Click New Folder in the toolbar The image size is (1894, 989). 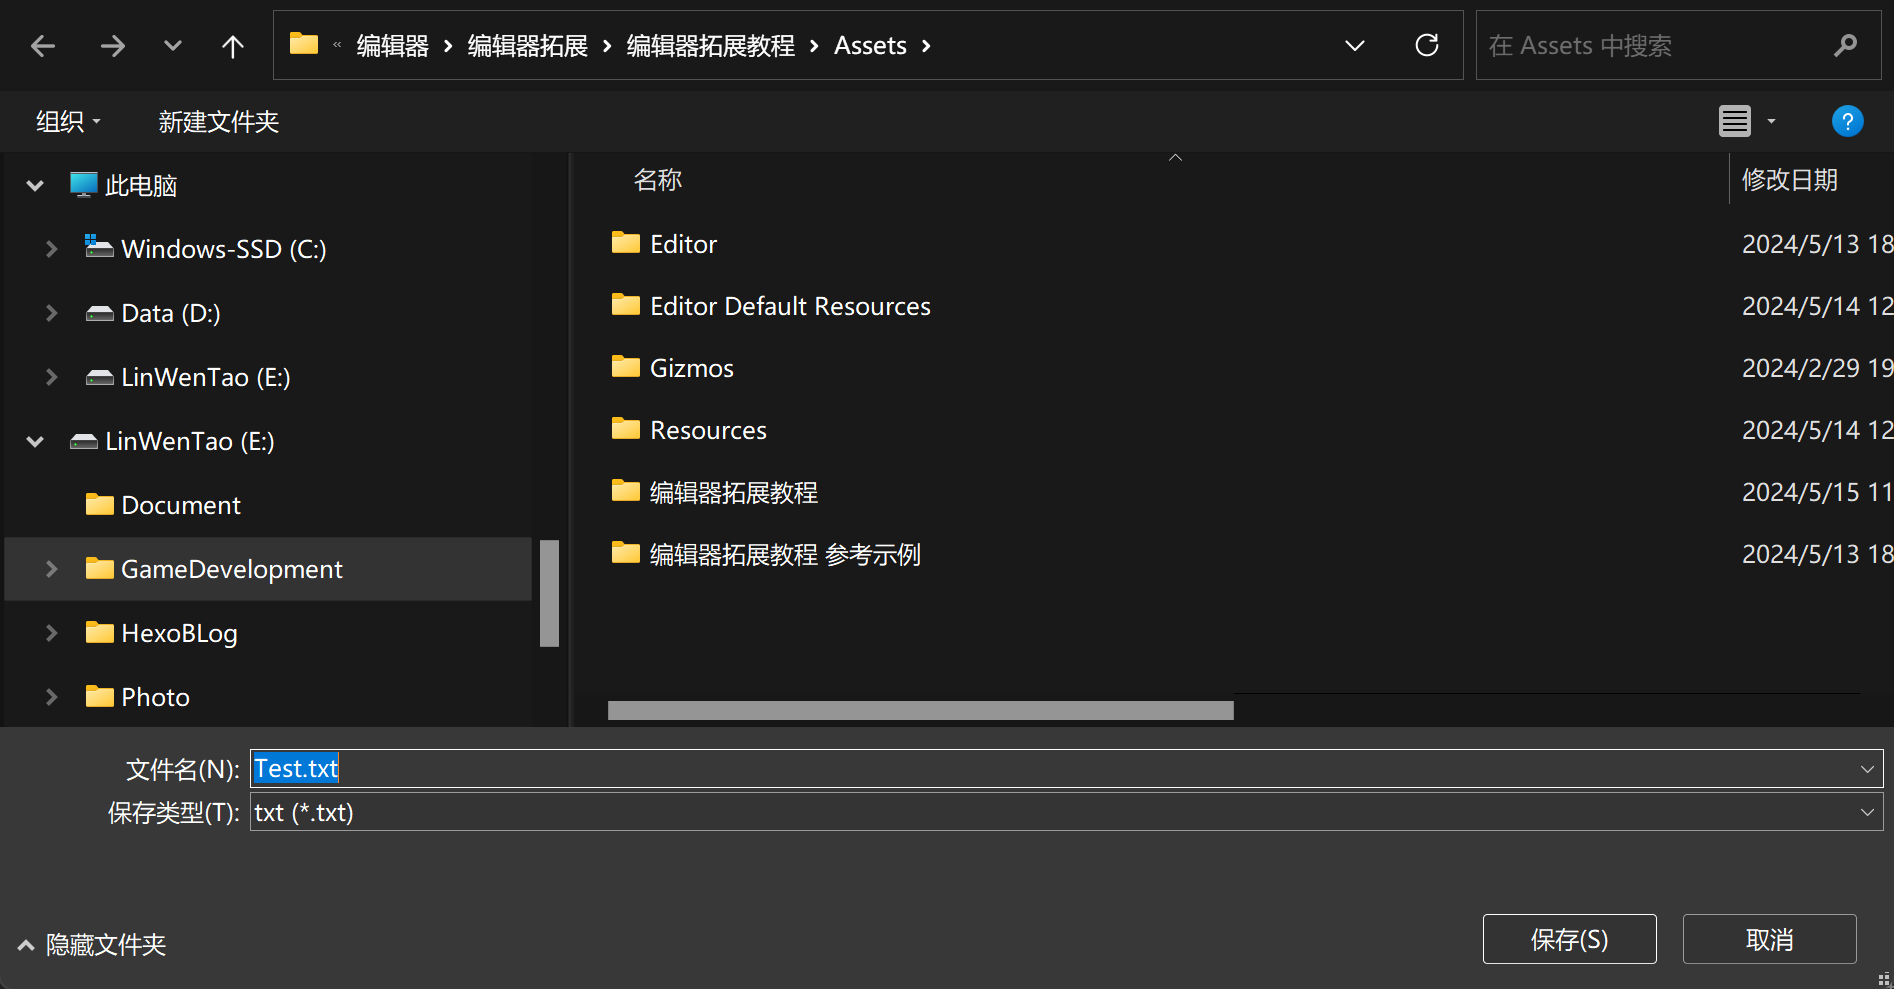218,122
